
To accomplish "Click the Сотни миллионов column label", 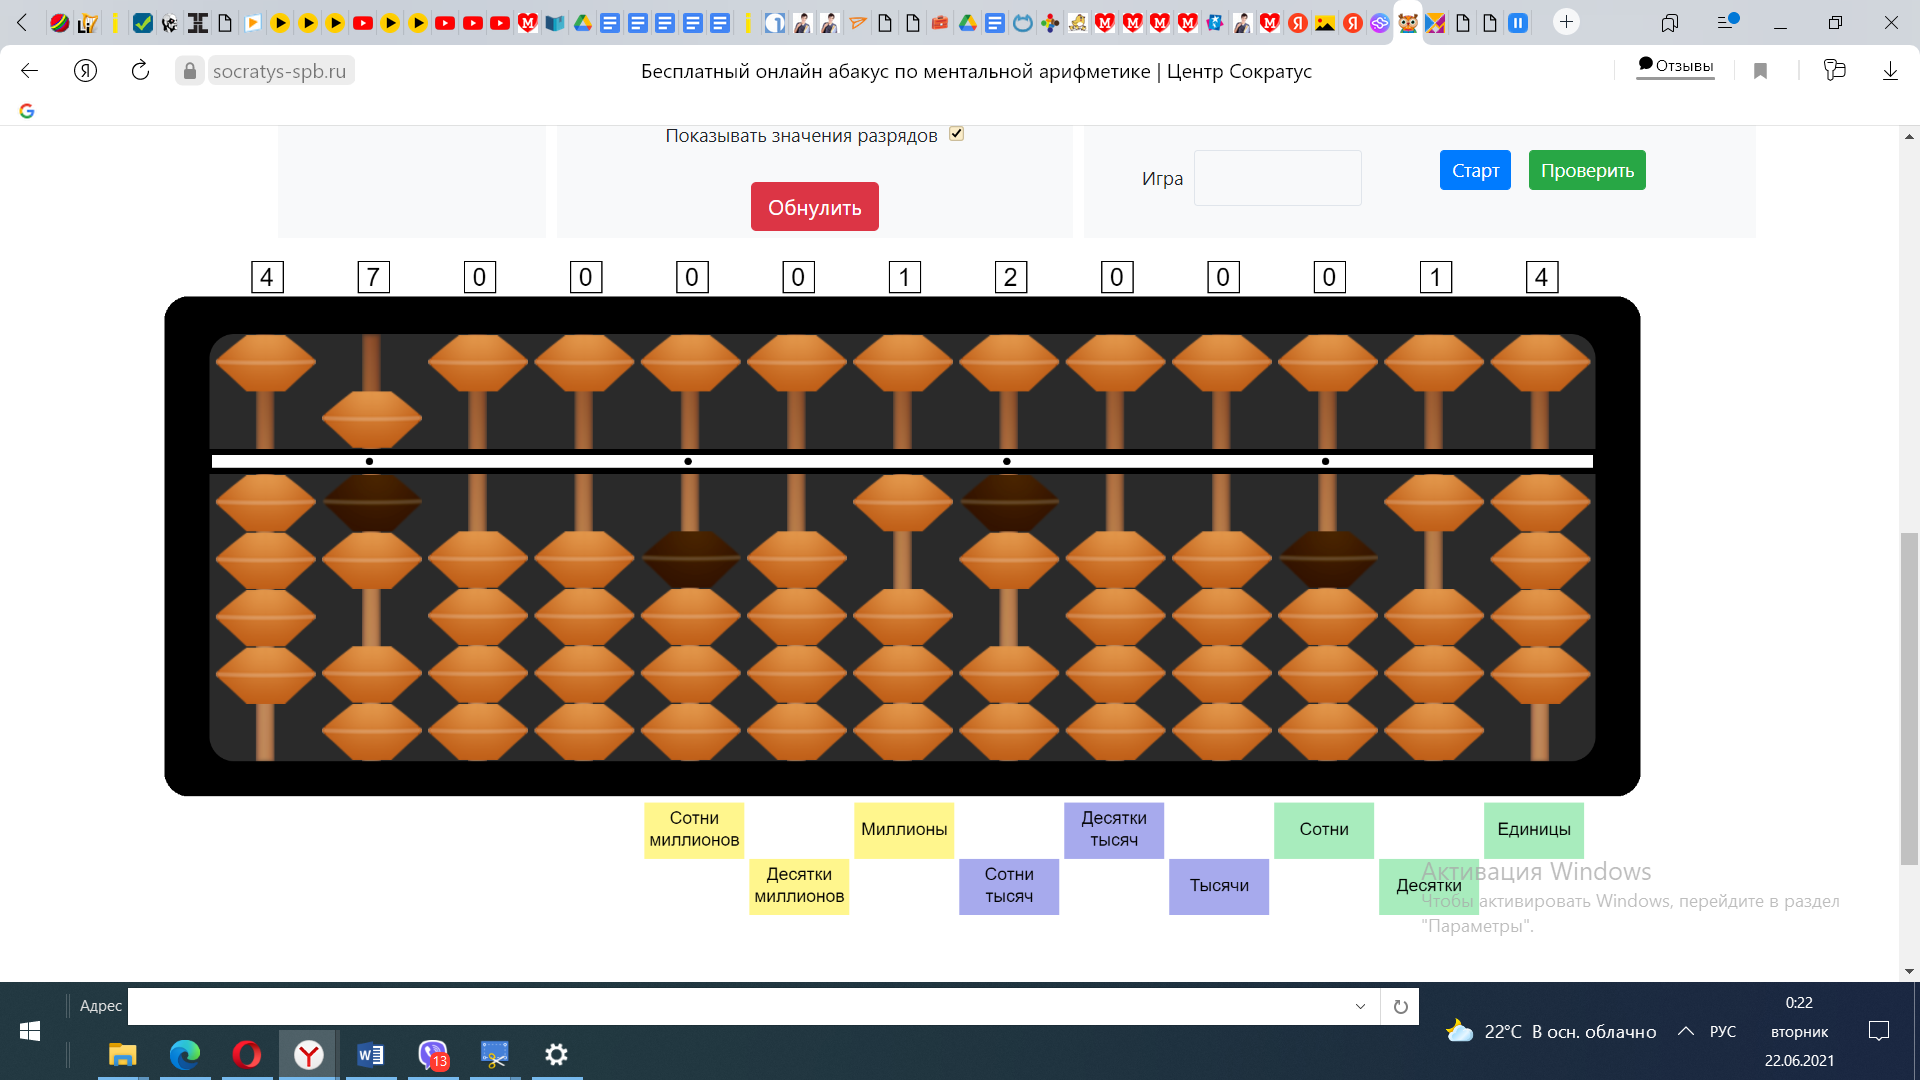I will (x=694, y=830).
